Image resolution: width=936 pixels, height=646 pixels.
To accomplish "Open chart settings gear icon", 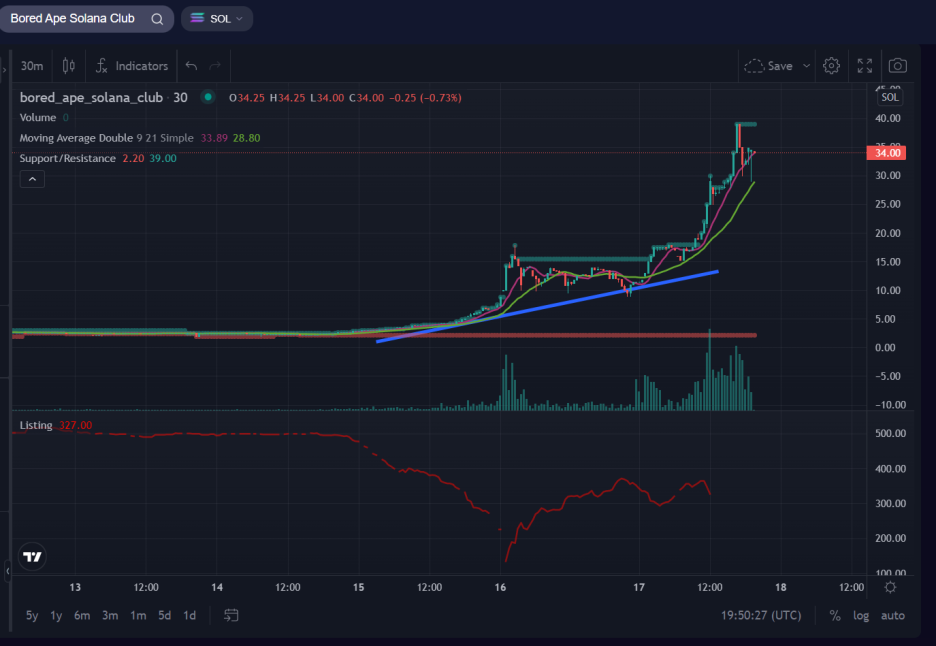I will pyautogui.click(x=831, y=66).
